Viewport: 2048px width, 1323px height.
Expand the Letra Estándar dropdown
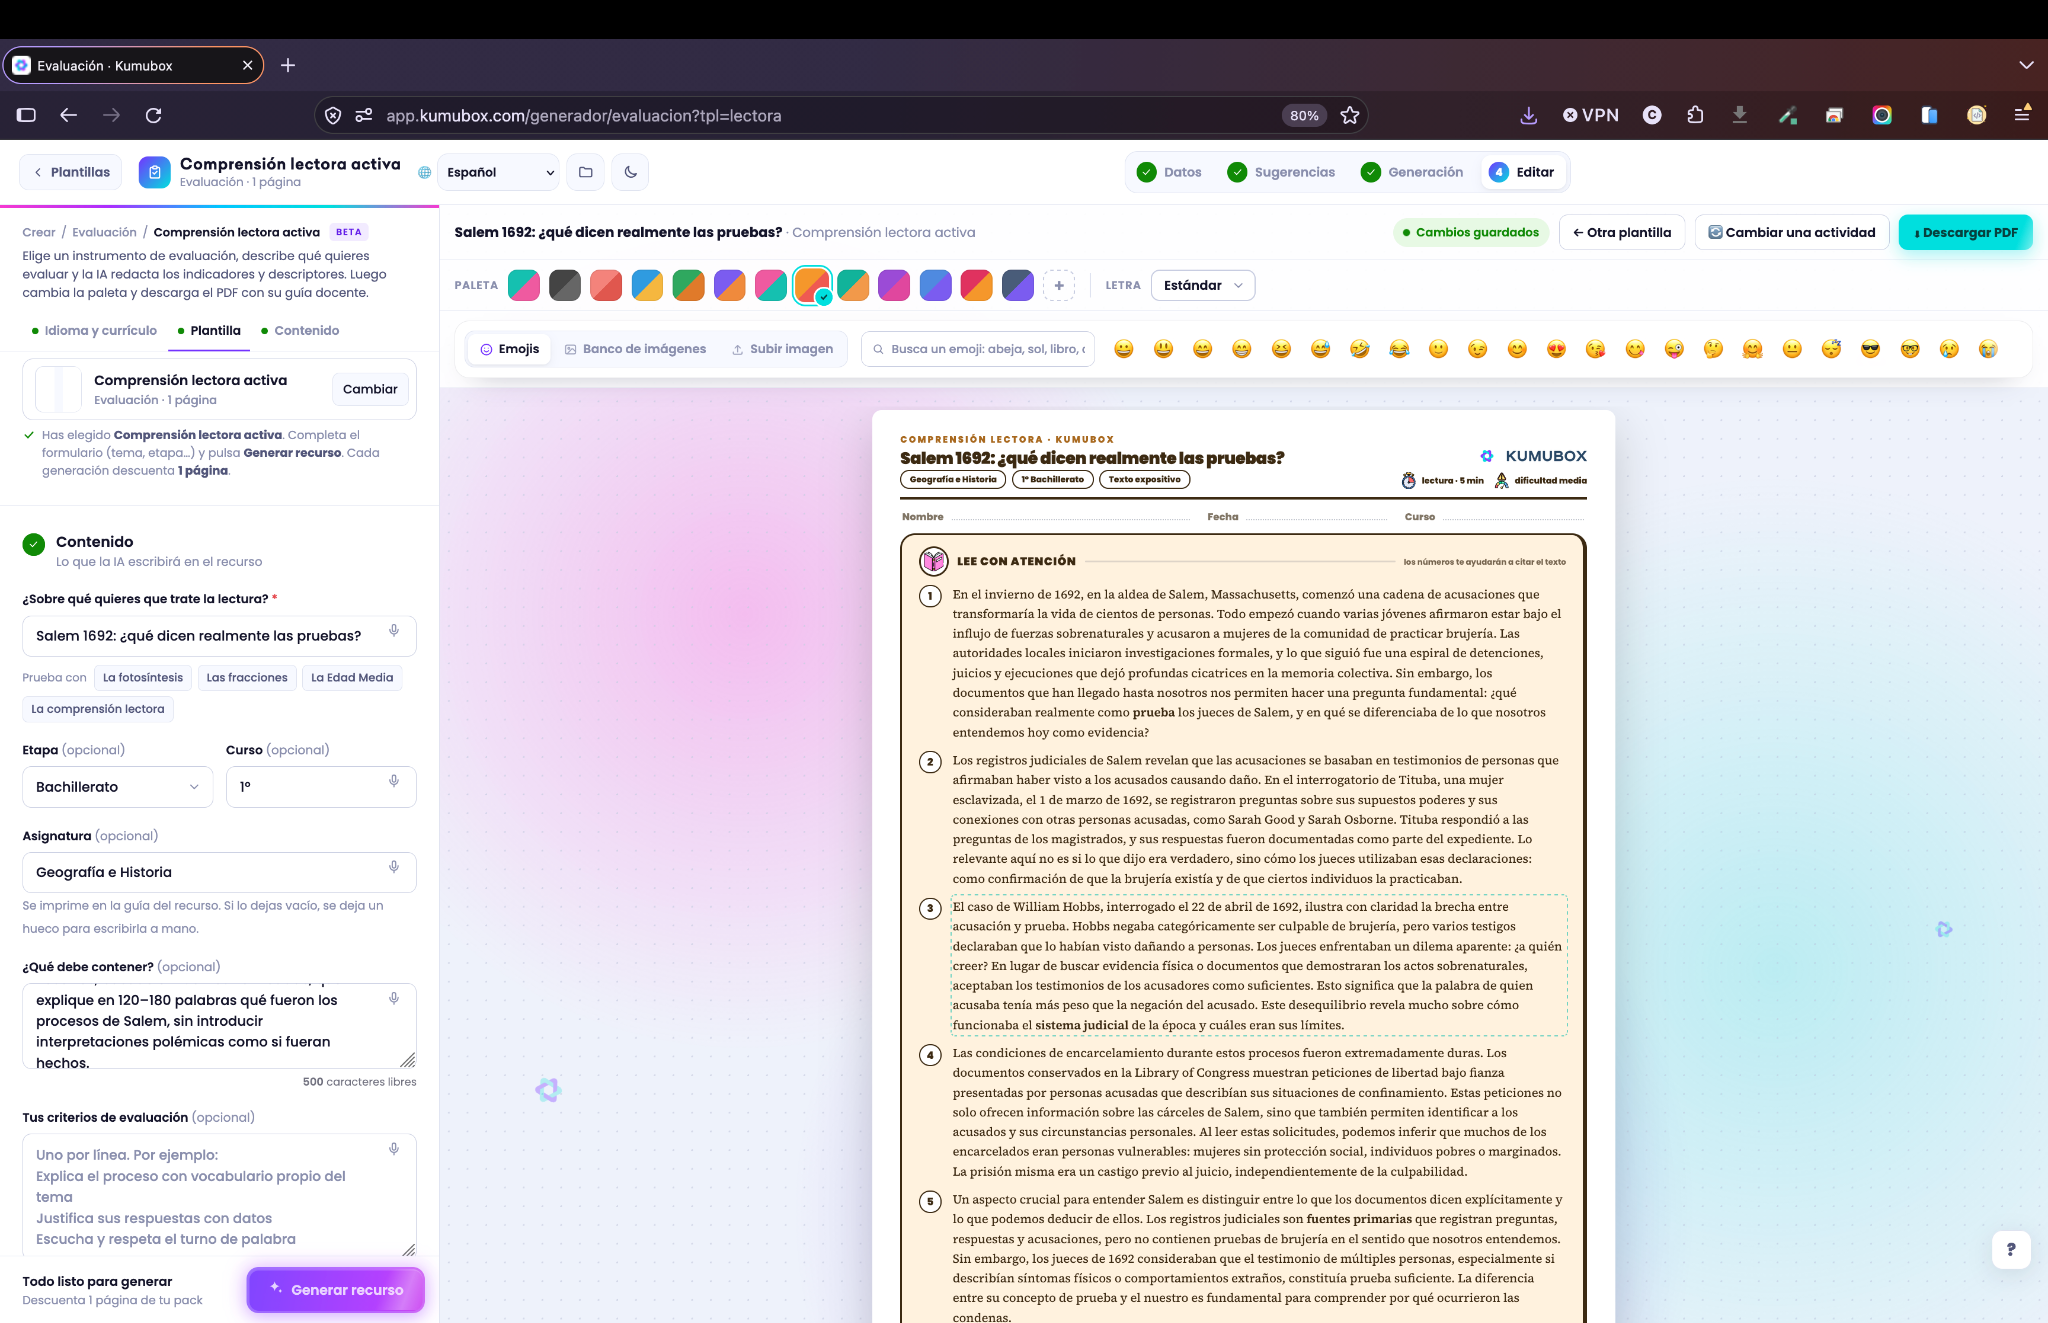1203,285
